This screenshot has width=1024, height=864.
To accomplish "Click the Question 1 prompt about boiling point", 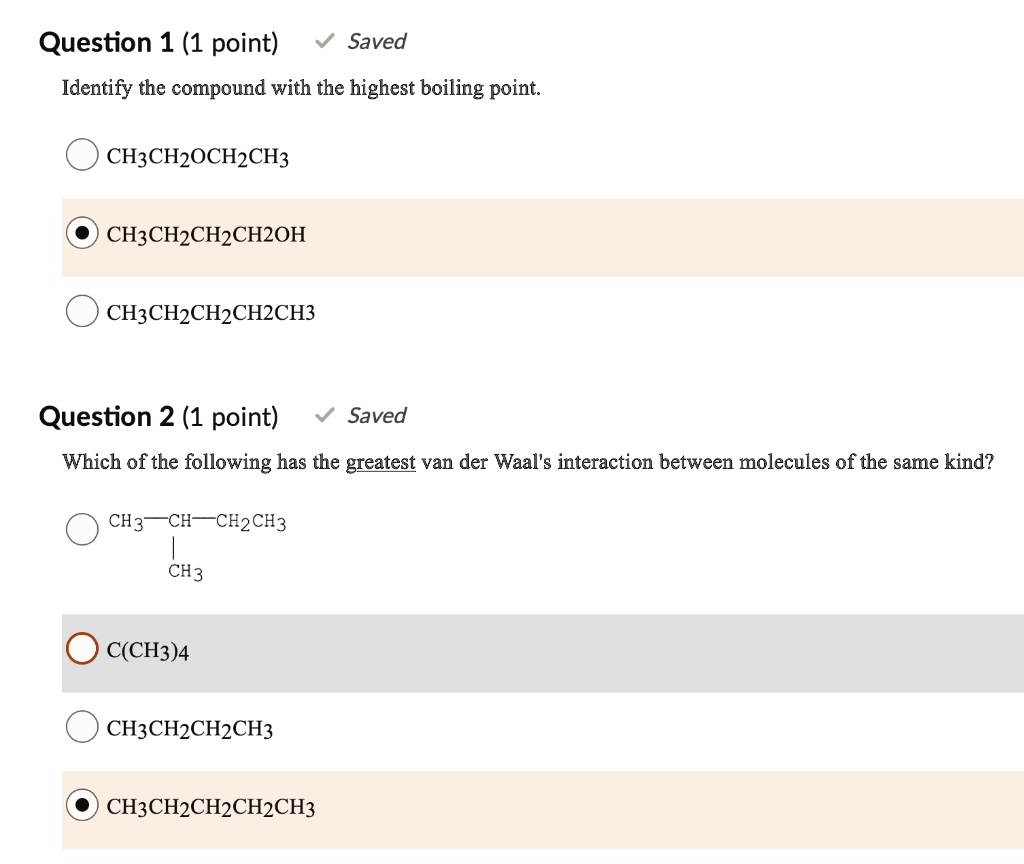I will (x=300, y=88).
